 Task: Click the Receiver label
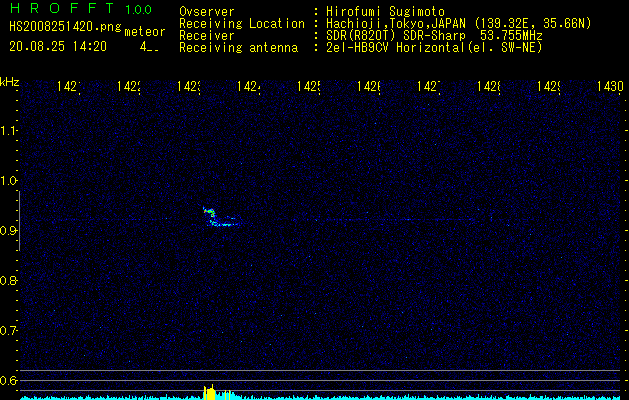pos(207,36)
